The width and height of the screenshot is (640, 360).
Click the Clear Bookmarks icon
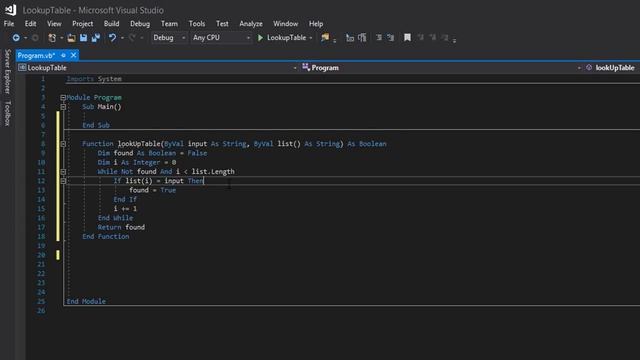tap(445, 38)
